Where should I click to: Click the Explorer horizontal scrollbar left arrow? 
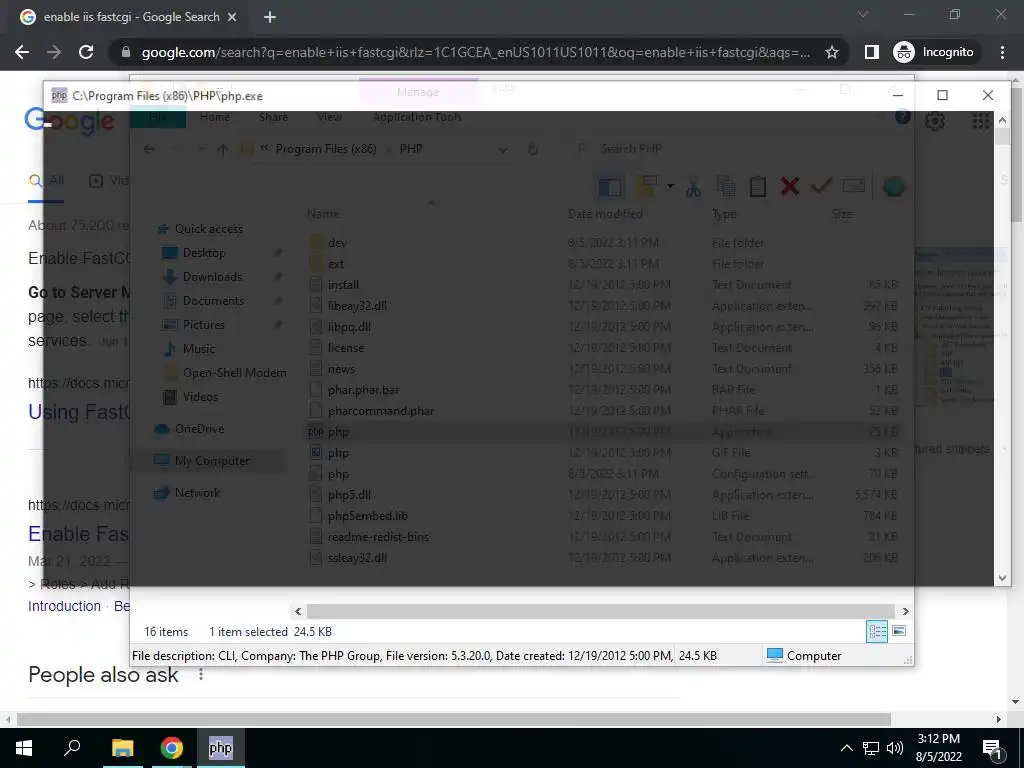click(x=298, y=611)
